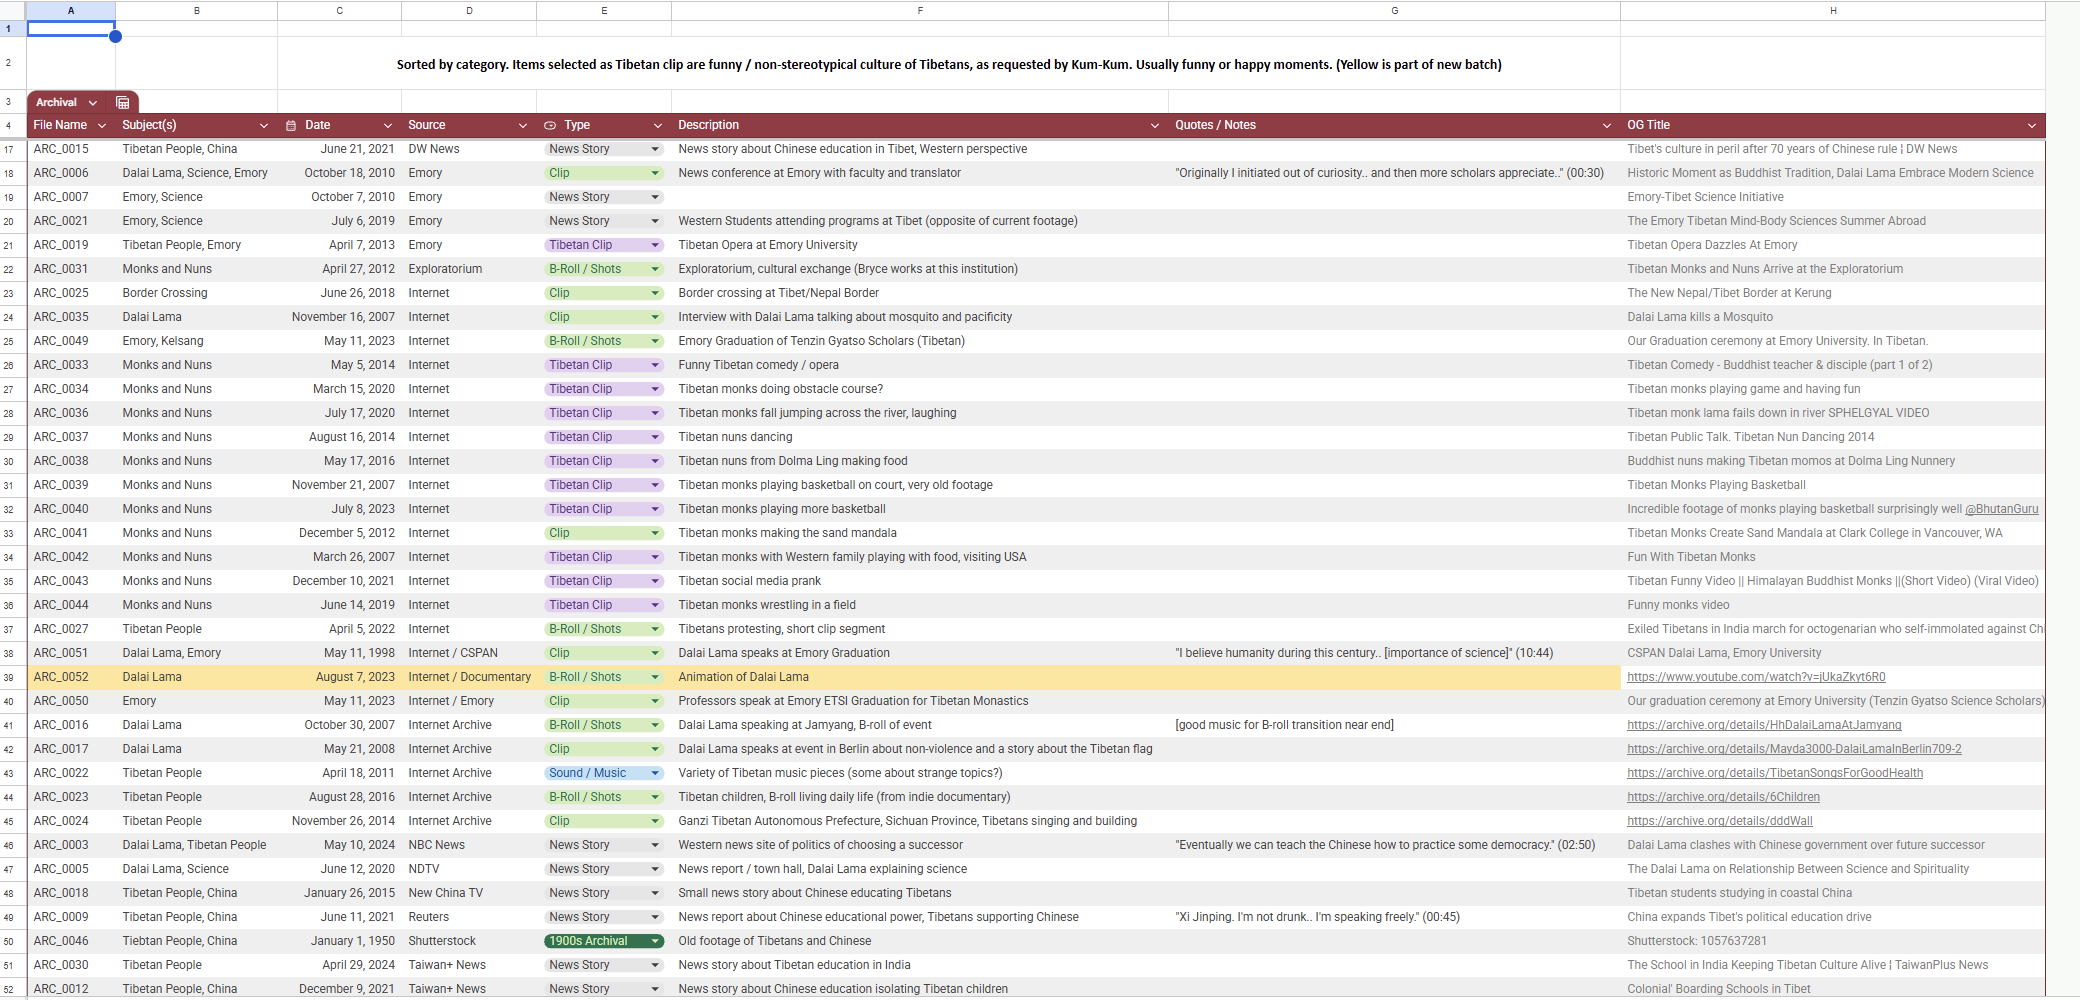Select the date cell 'May 11, 1998'
Screen dimensions: 2080x1000
(339, 653)
